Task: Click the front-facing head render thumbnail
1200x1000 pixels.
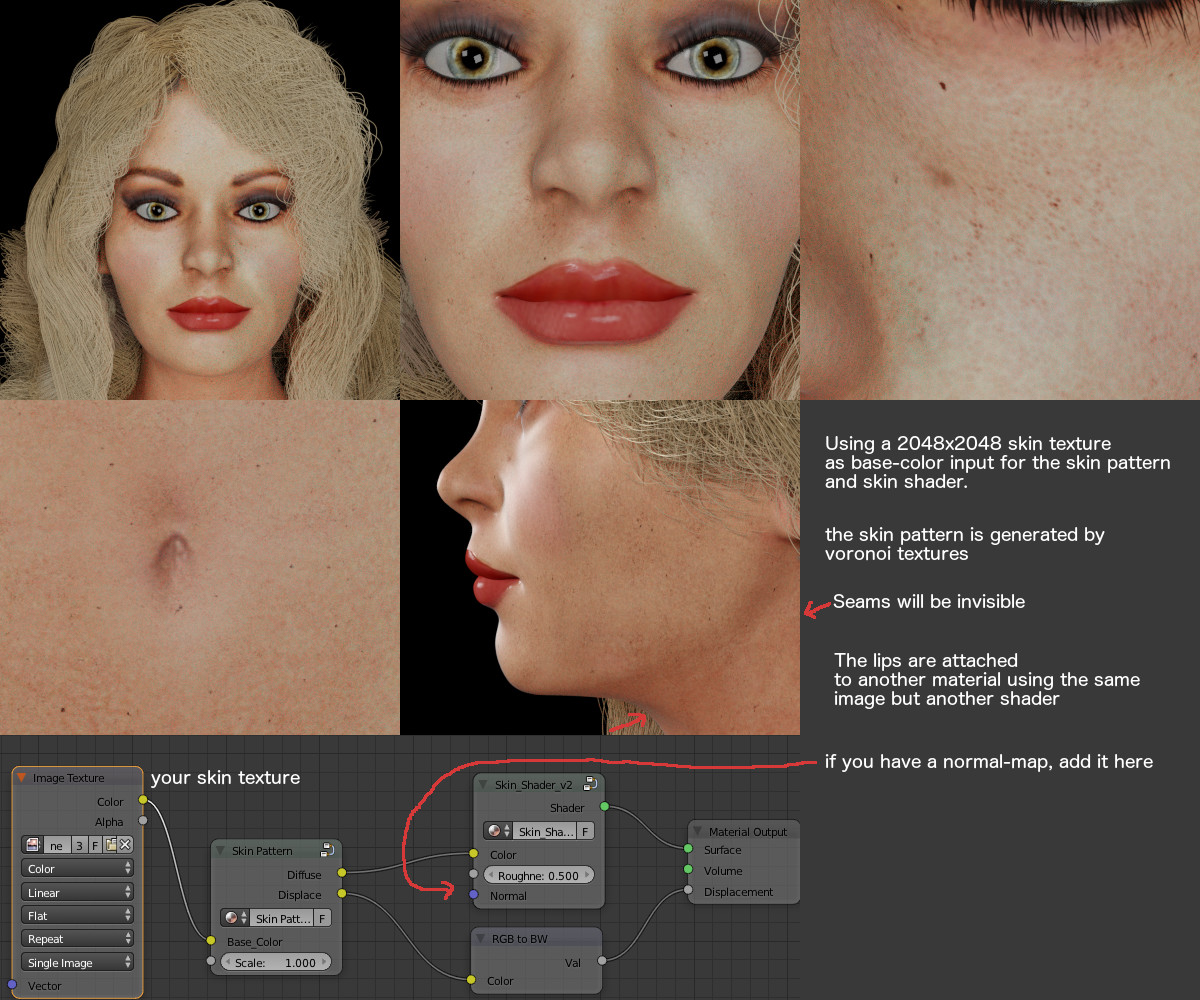Action: pos(200,200)
